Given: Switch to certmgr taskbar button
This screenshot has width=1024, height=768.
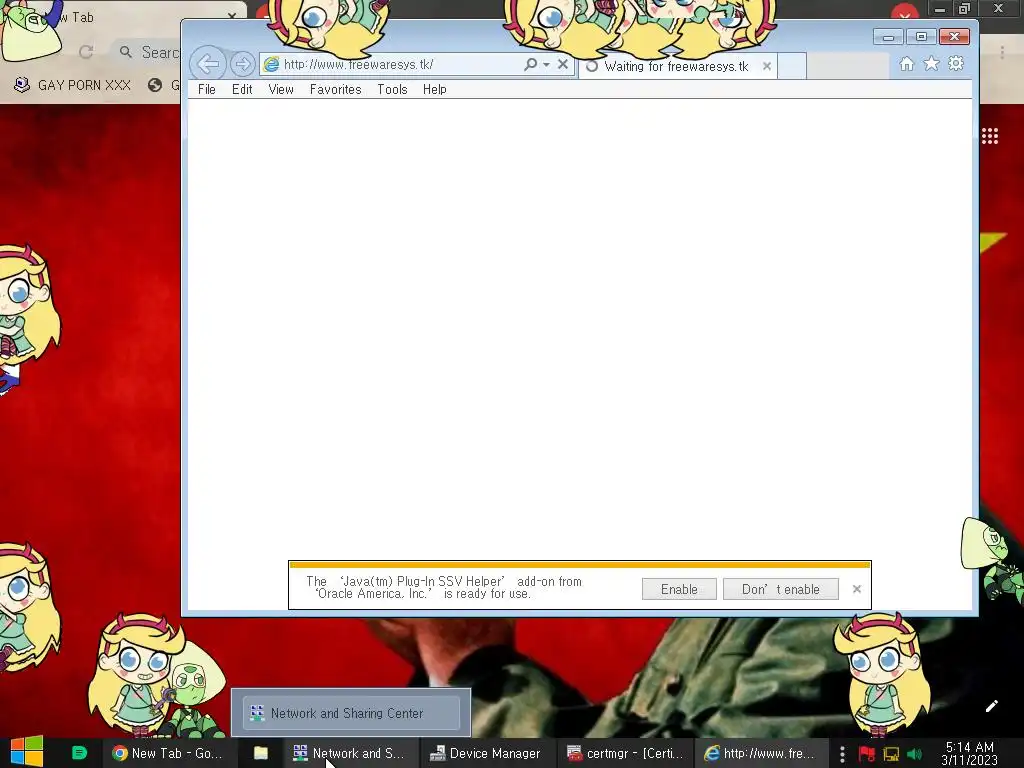Looking at the screenshot, I should pyautogui.click(x=625, y=753).
